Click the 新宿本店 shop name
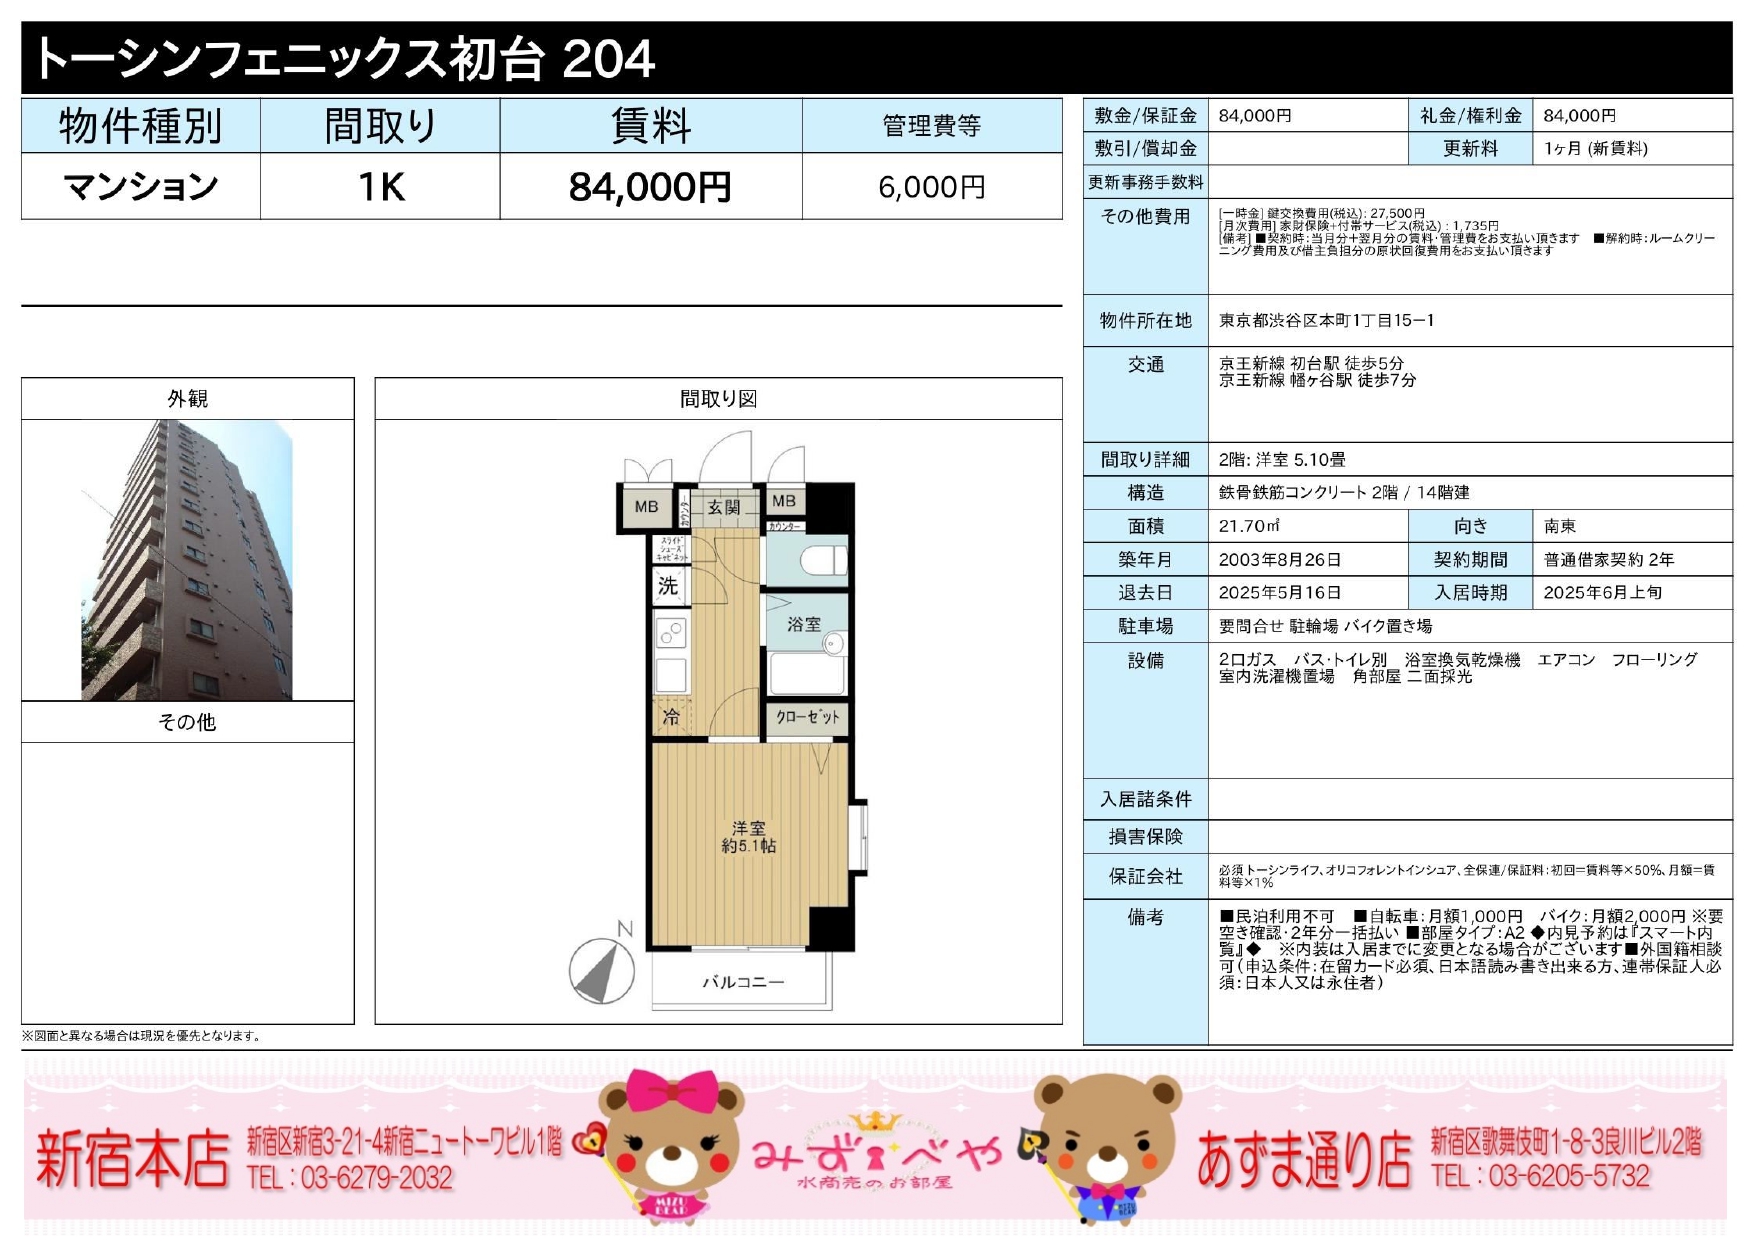Viewport: 1754px width, 1241px height. [133, 1159]
